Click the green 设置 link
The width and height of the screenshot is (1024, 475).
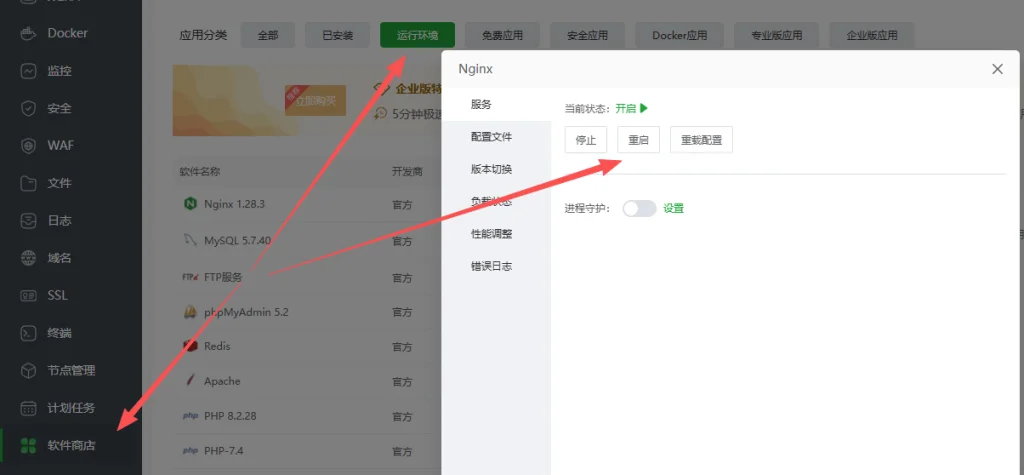coord(673,208)
